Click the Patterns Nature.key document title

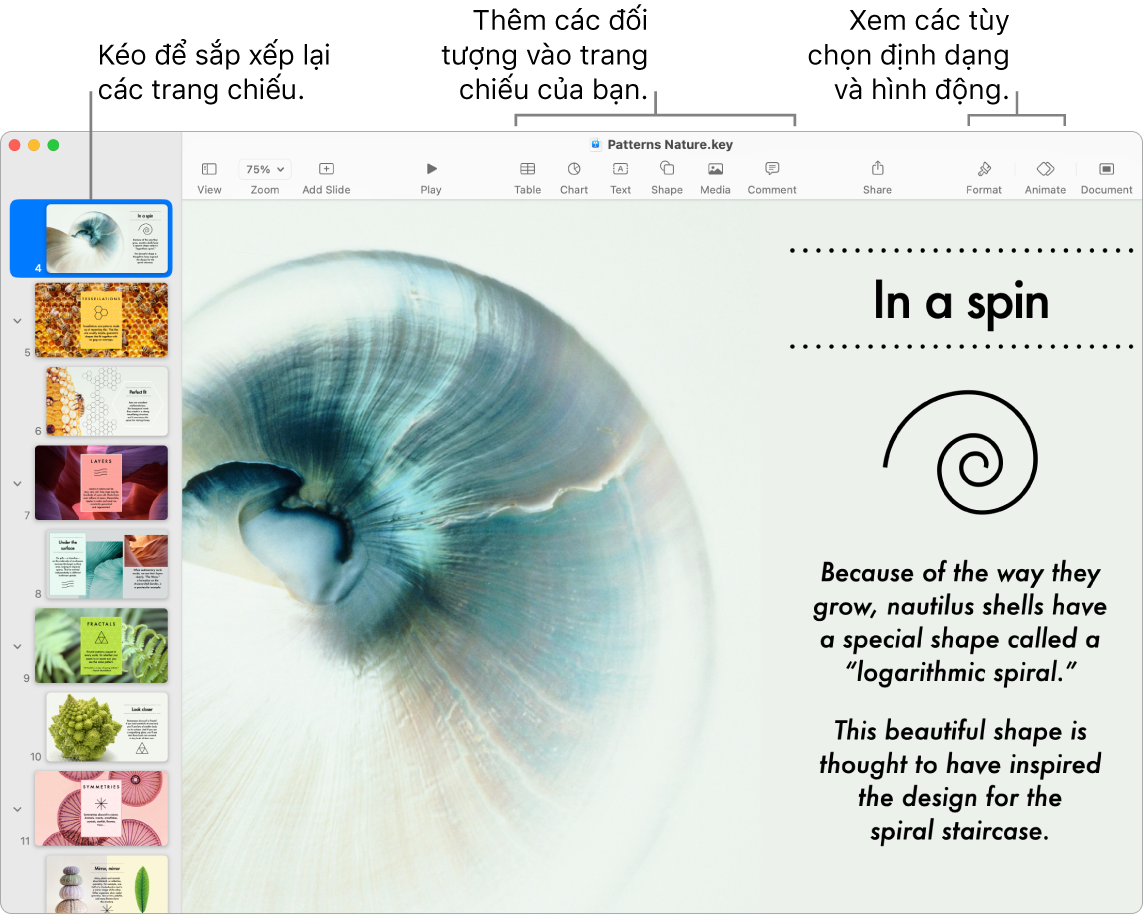coord(669,144)
